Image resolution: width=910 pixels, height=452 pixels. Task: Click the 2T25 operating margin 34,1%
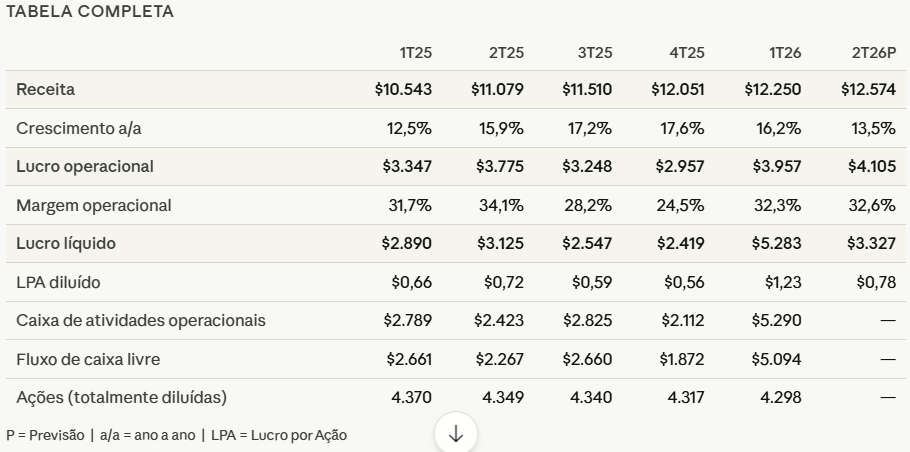[504, 205]
